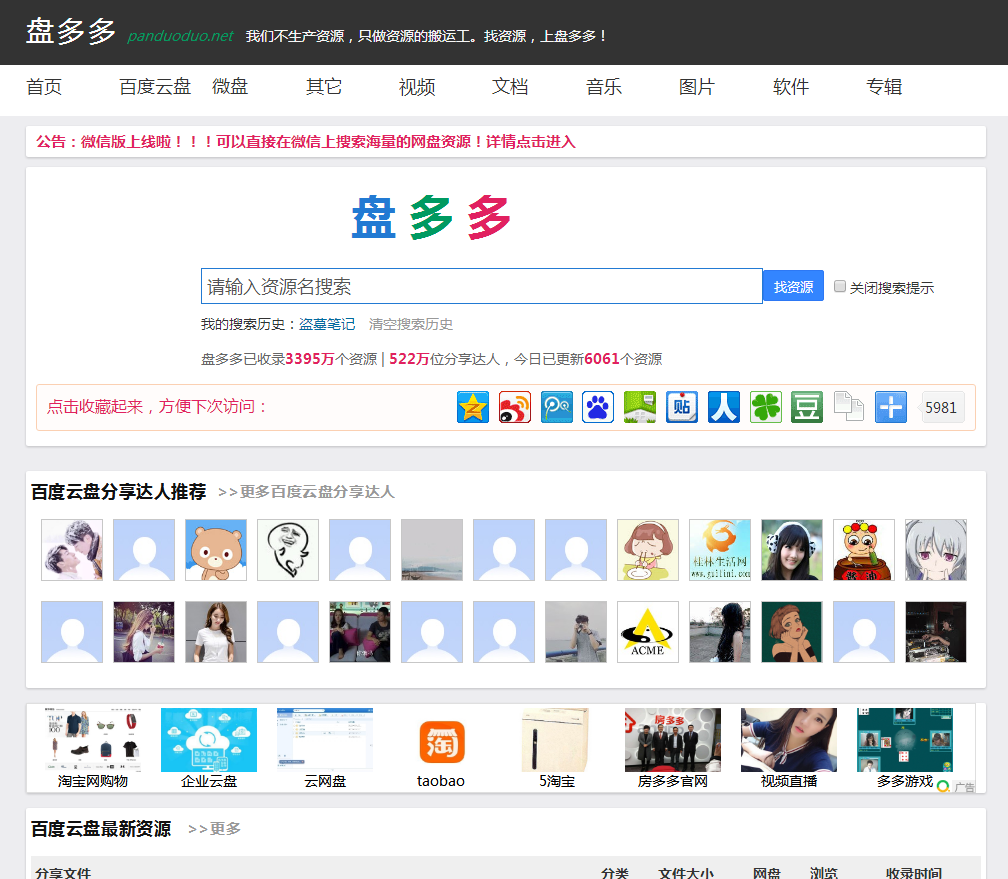Open the cartoon girl eating avatar

point(648,550)
